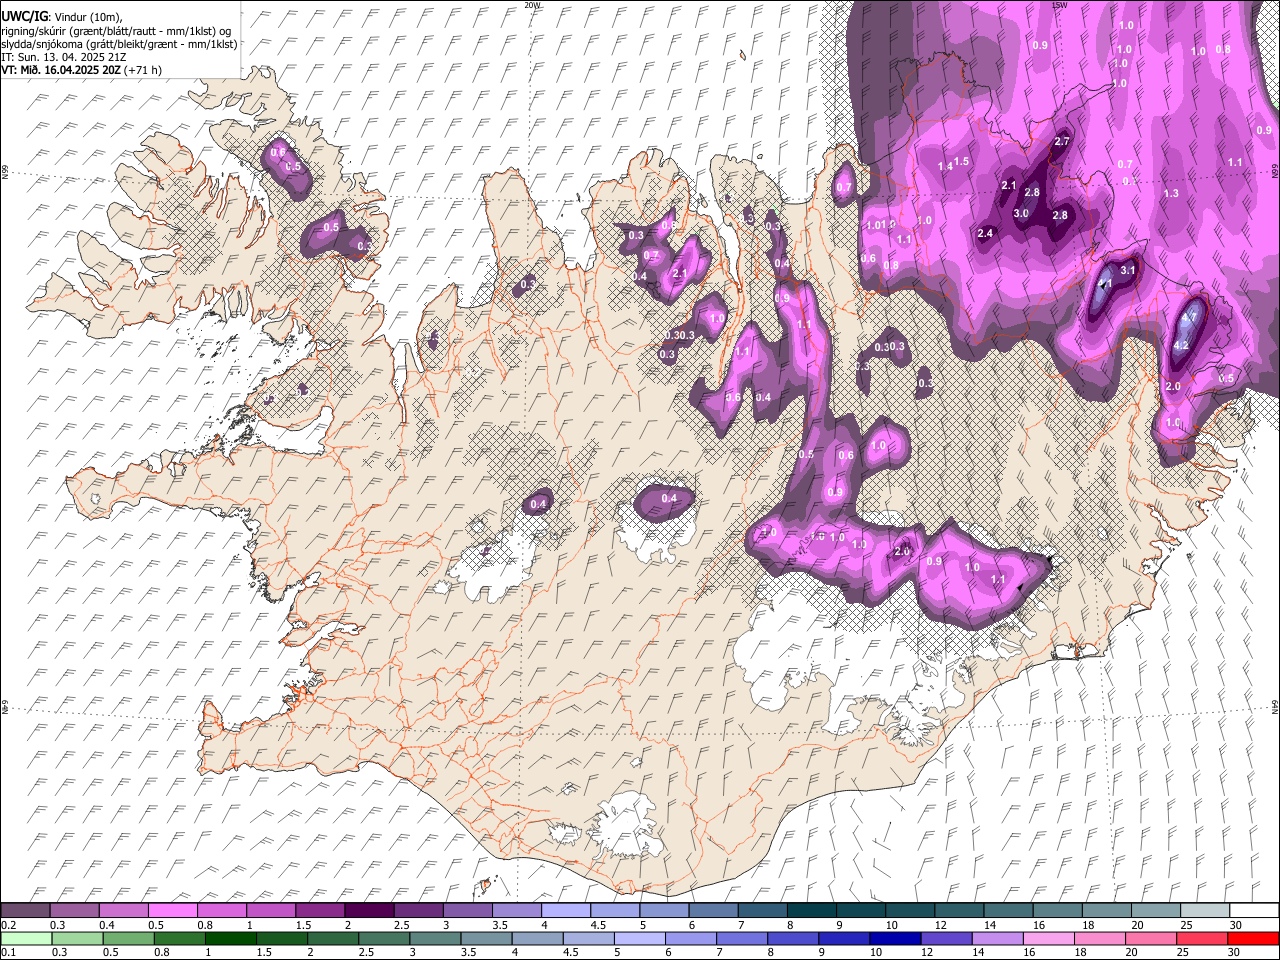
Task: Select the pale green 0.1 rain legend swatch
Action: (26, 938)
